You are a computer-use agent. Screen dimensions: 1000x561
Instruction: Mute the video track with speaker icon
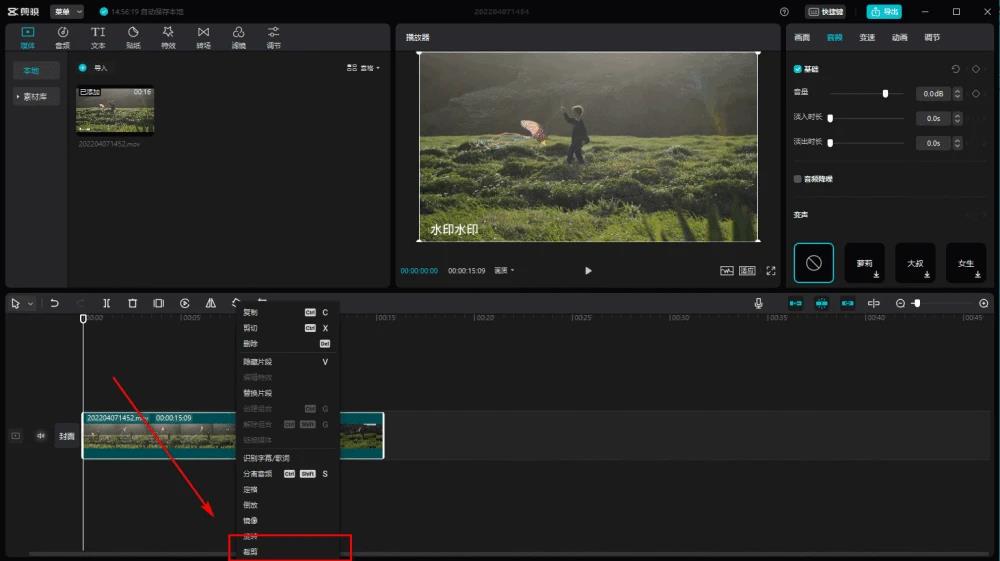[41, 436]
